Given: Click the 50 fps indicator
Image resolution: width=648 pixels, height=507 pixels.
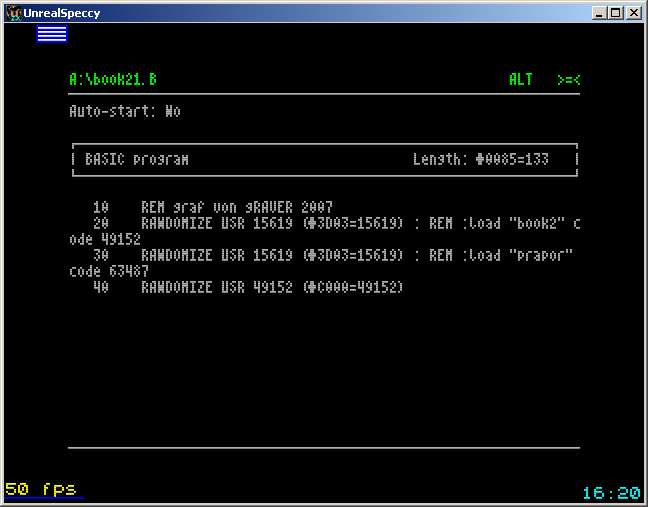Looking at the screenshot, I should coord(41,489).
